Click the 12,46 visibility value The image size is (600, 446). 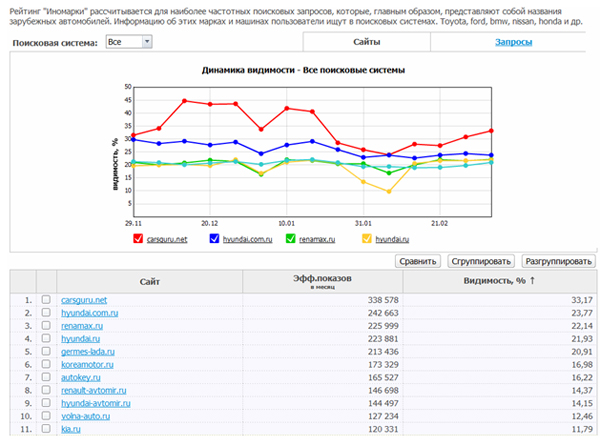point(582,417)
